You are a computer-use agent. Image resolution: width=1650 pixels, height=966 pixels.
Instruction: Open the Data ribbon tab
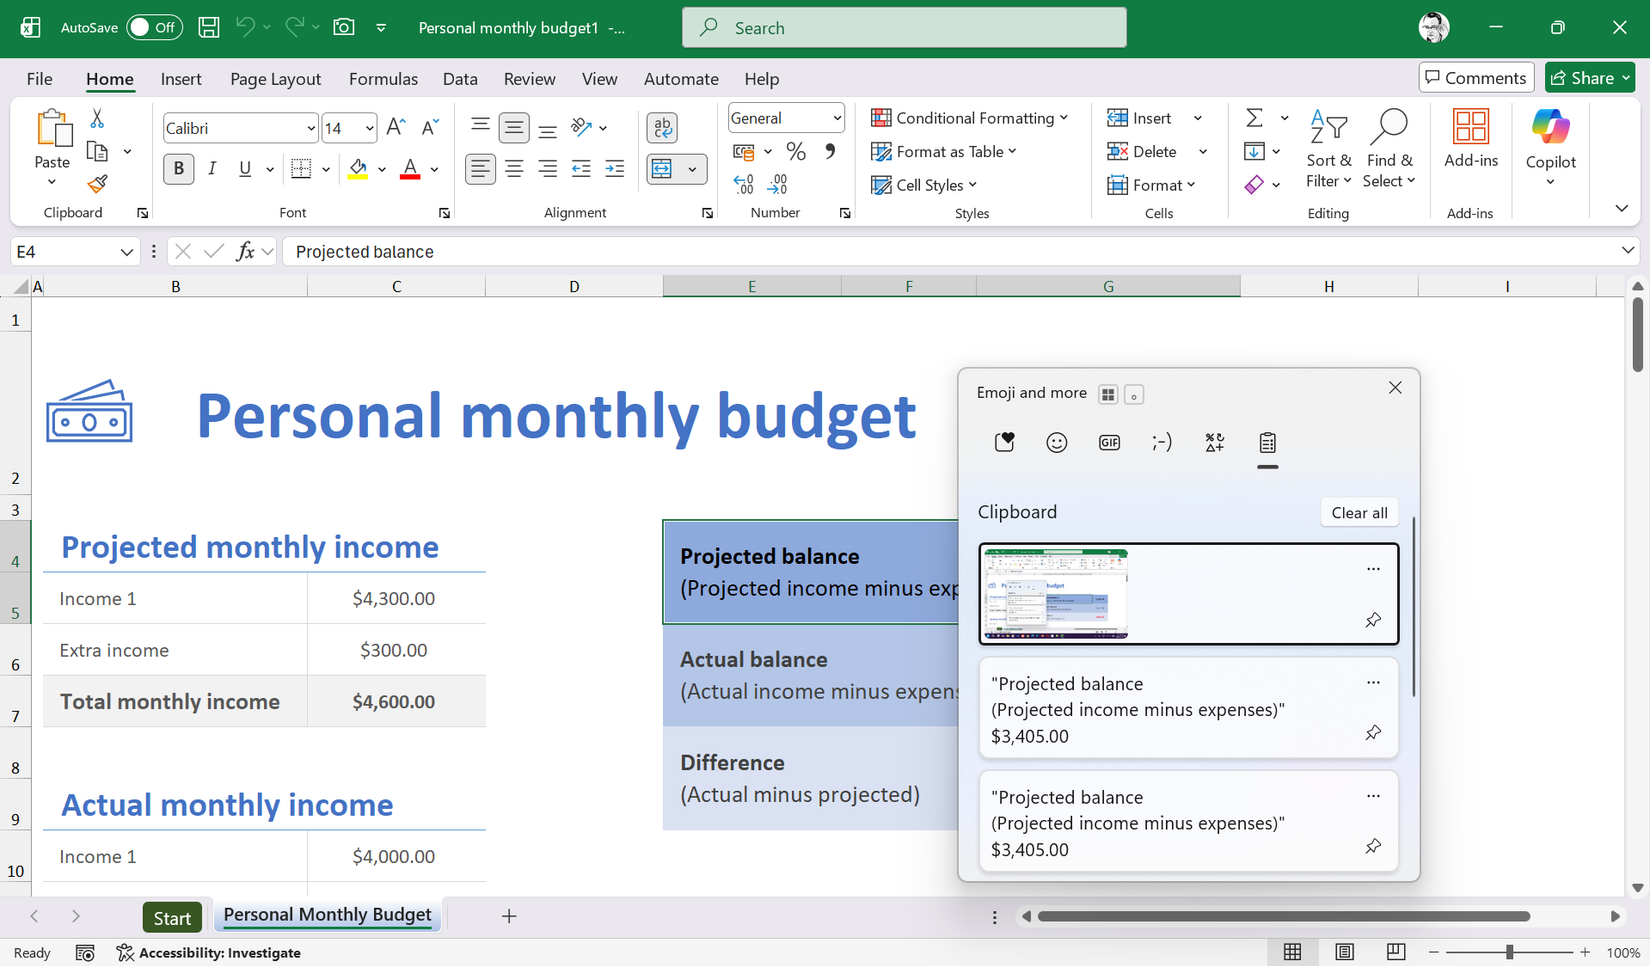point(460,79)
